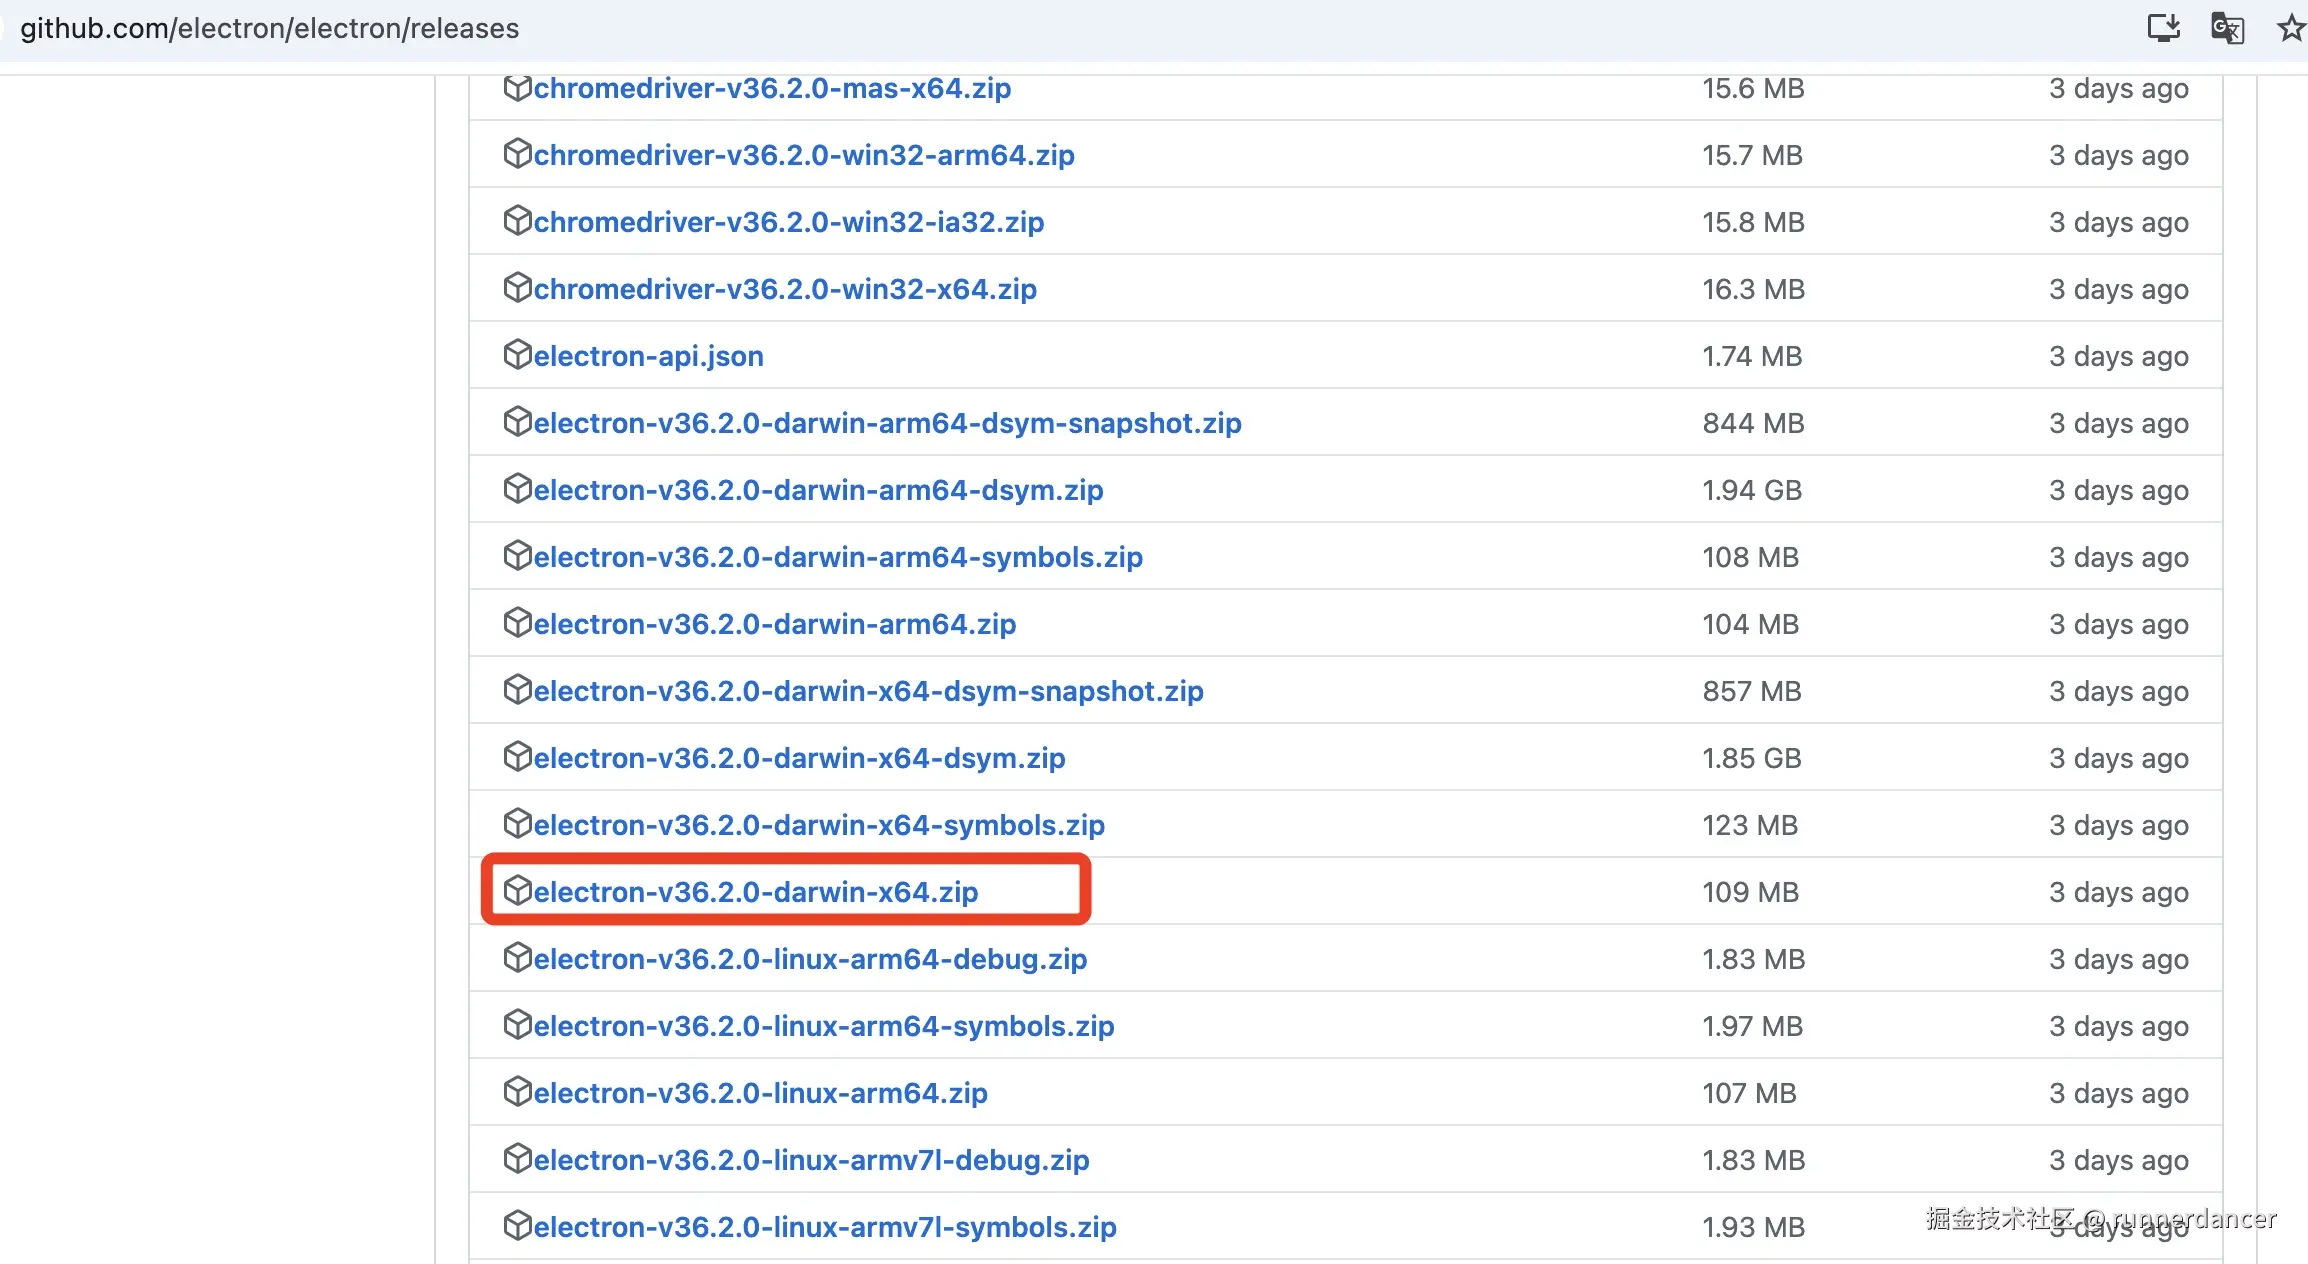Image resolution: width=2308 pixels, height=1264 pixels.
Task: Click package icon beside darwin-arm64-dsym-snapshot.zip
Action: 517,422
